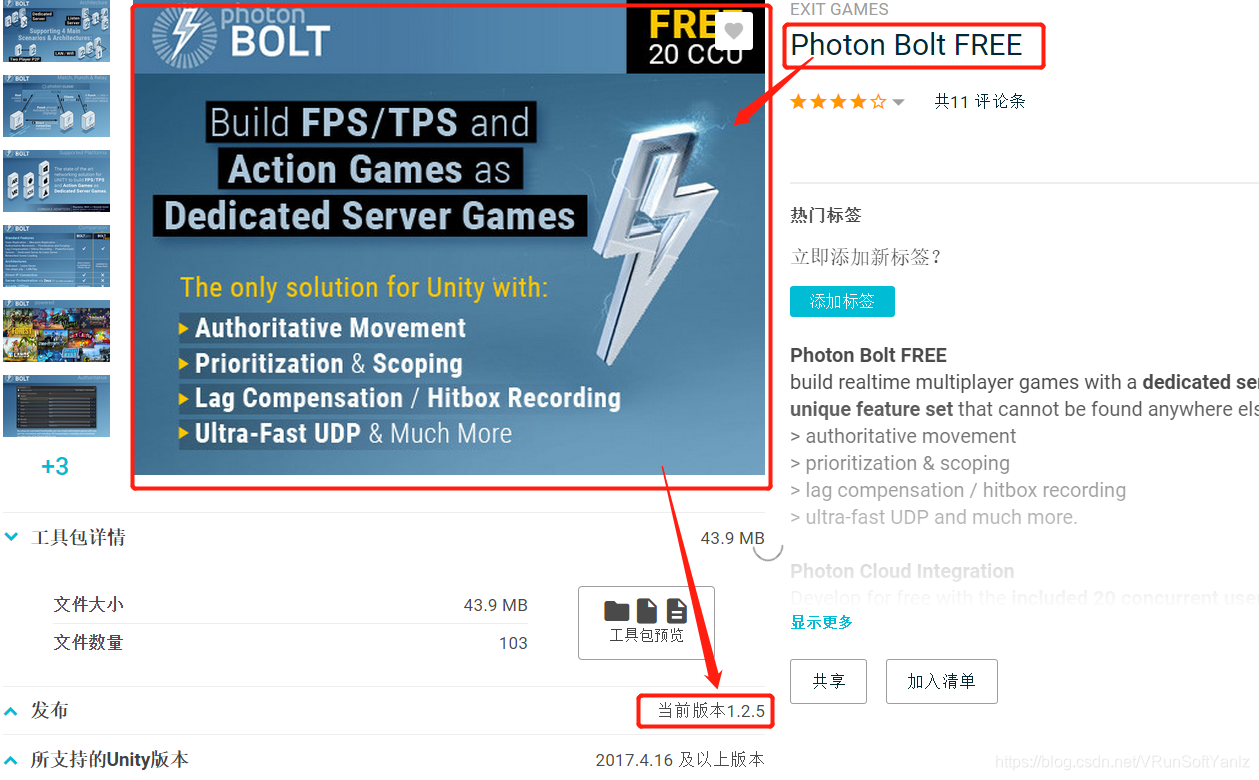
Task: Show the +3 additional thumbnails
Action: pyautogui.click(x=55, y=466)
